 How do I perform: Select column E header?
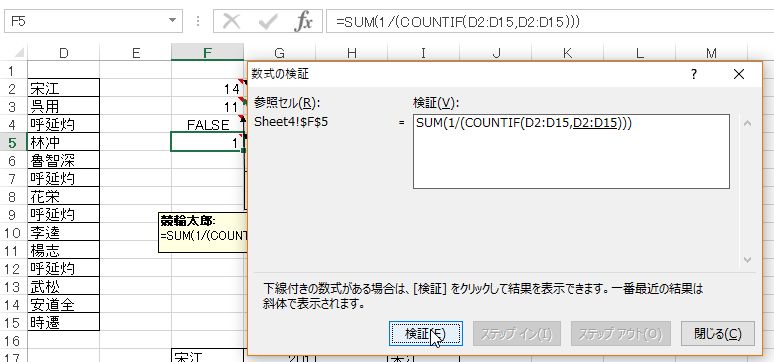click(x=136, y=53)
